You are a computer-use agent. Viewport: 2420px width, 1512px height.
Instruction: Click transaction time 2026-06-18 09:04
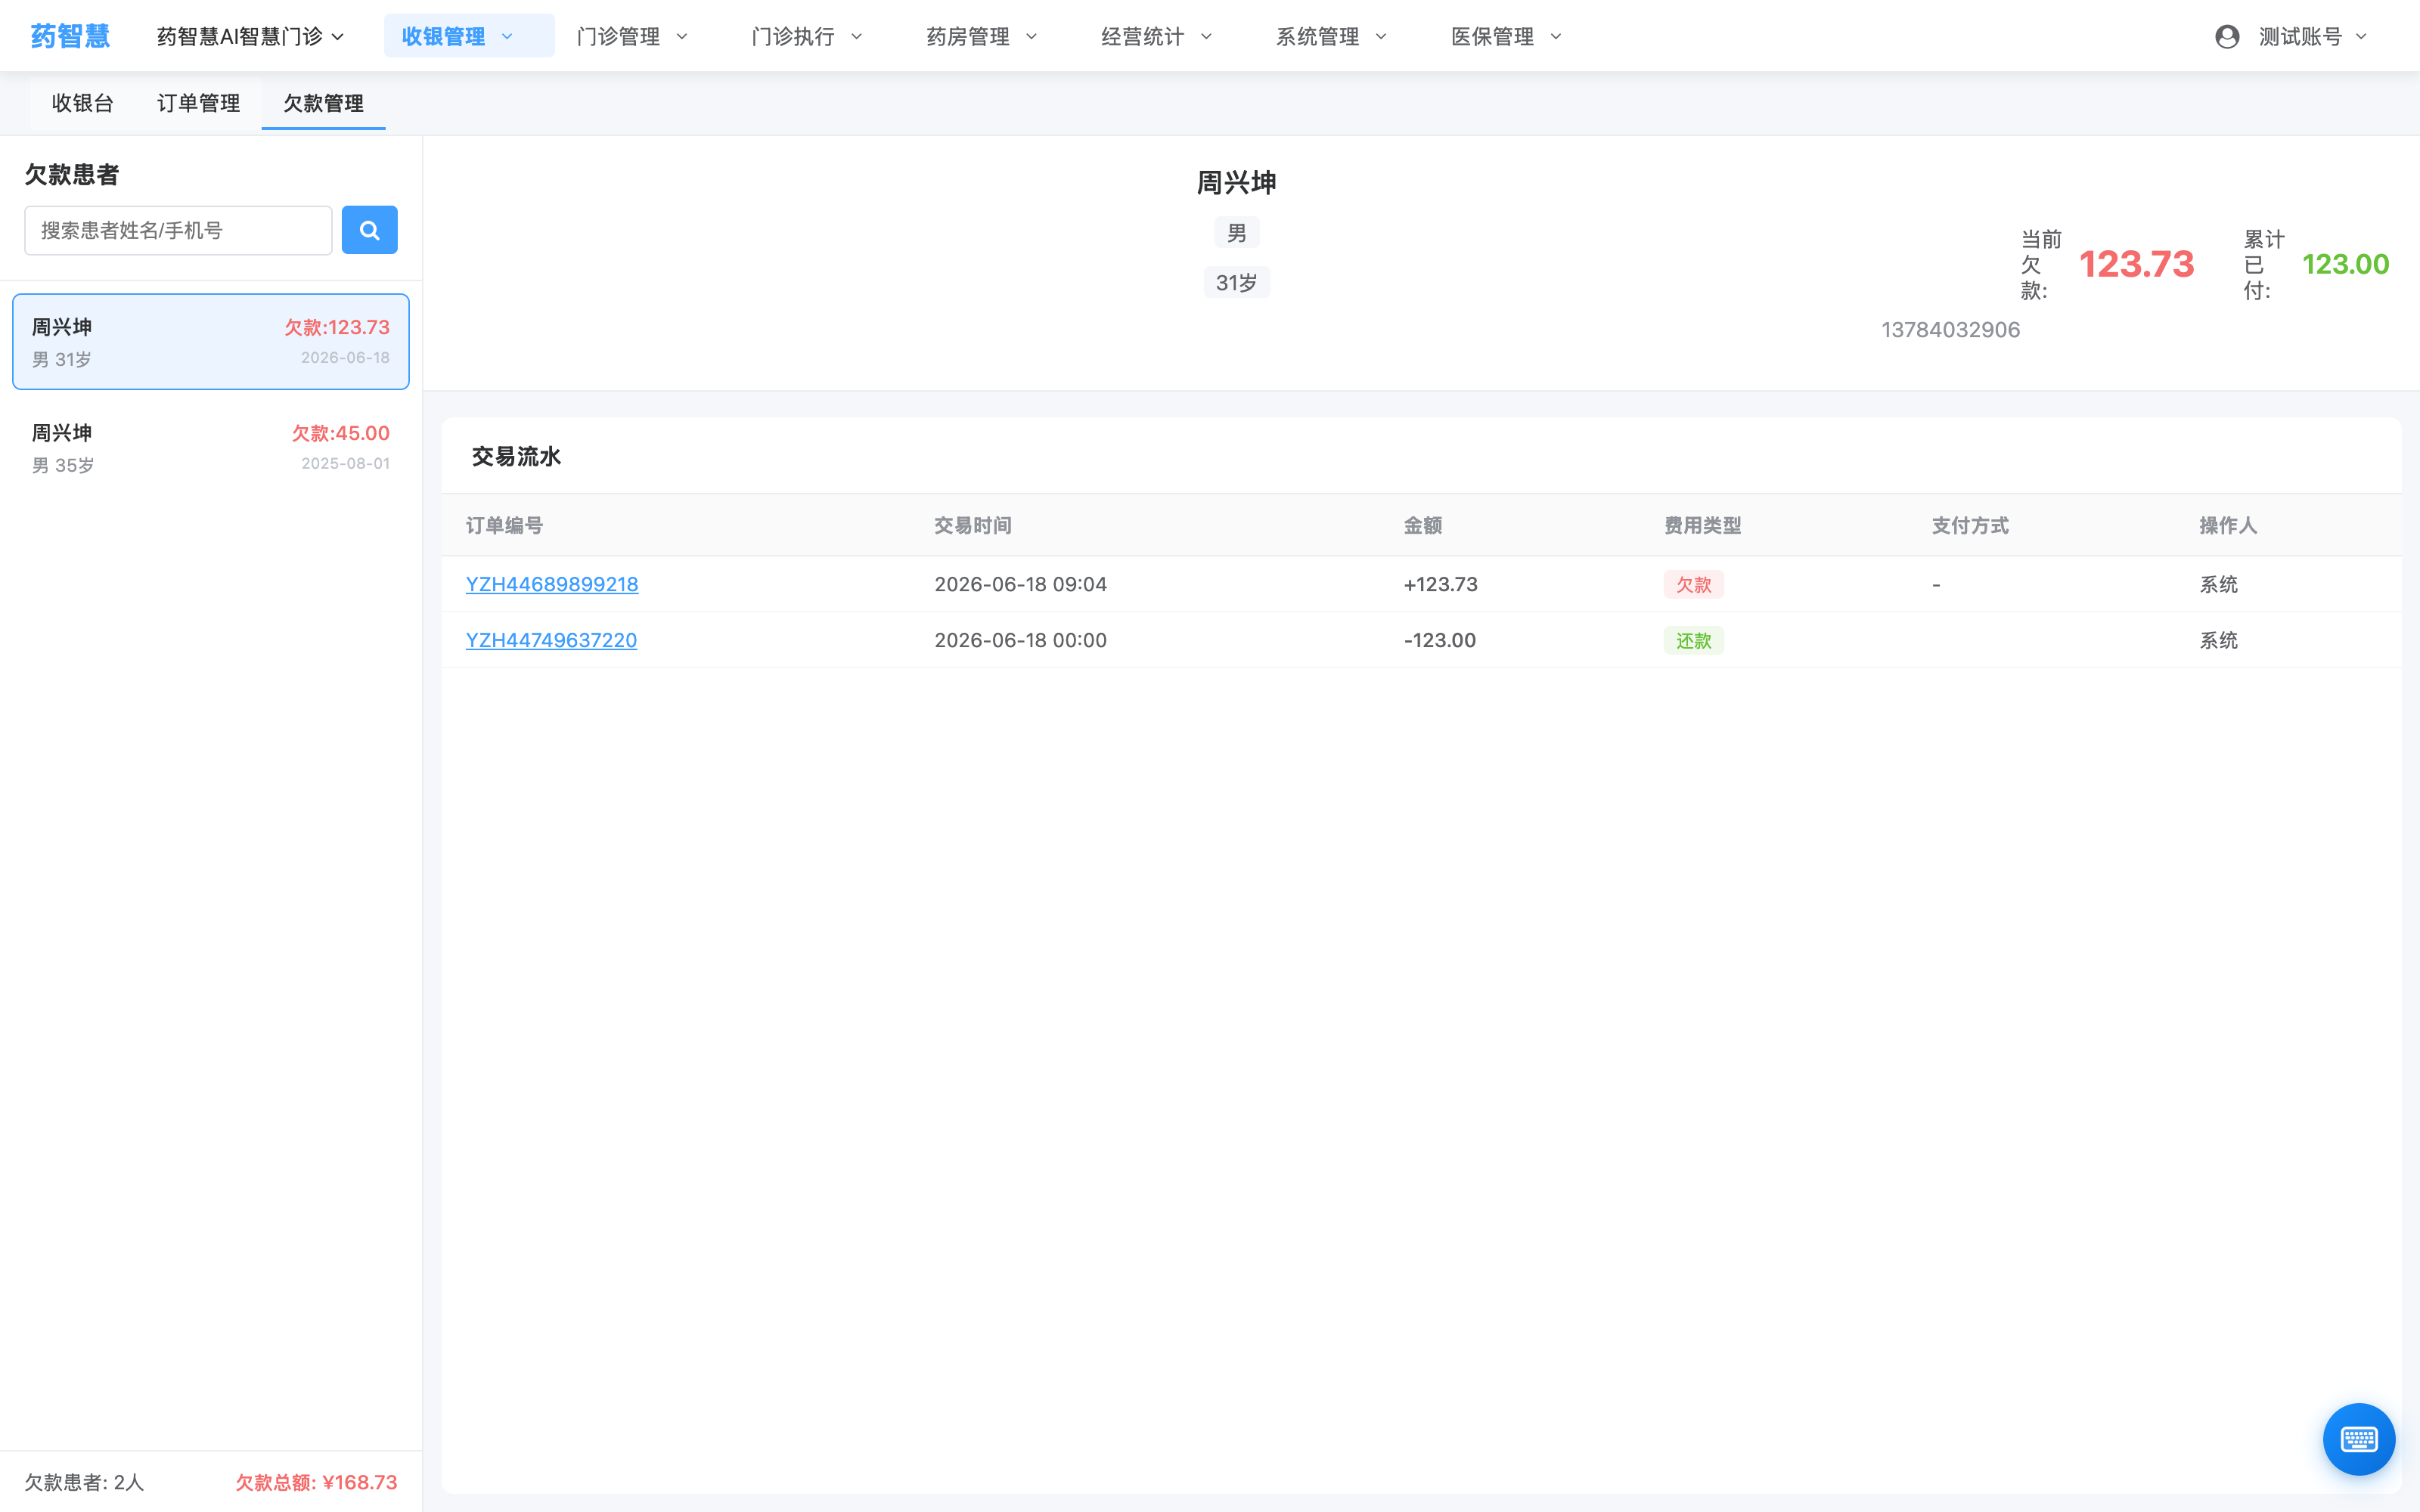(x=1021, y=584)
